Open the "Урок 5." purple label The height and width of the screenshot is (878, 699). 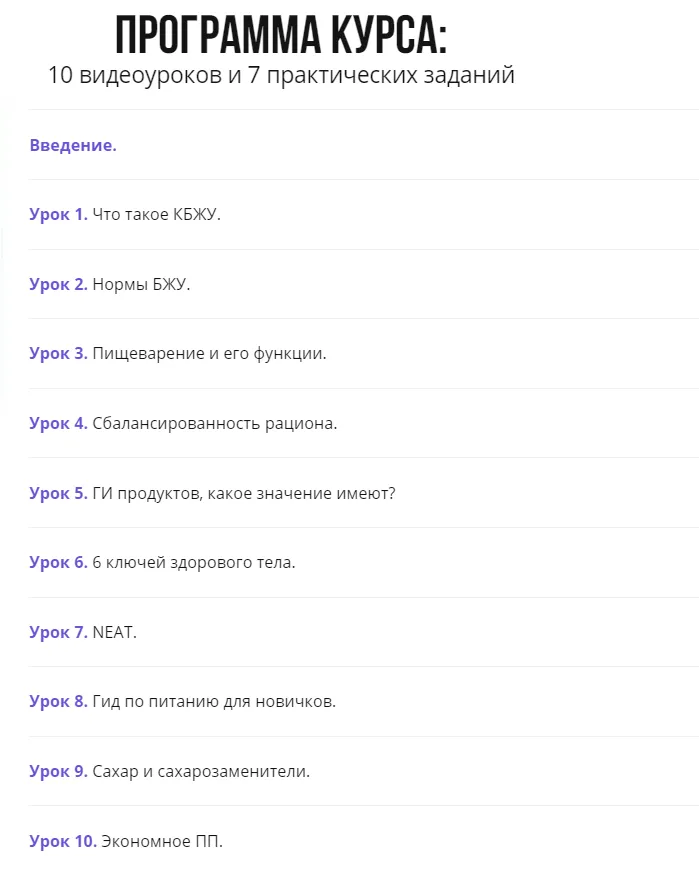(58, 493)
